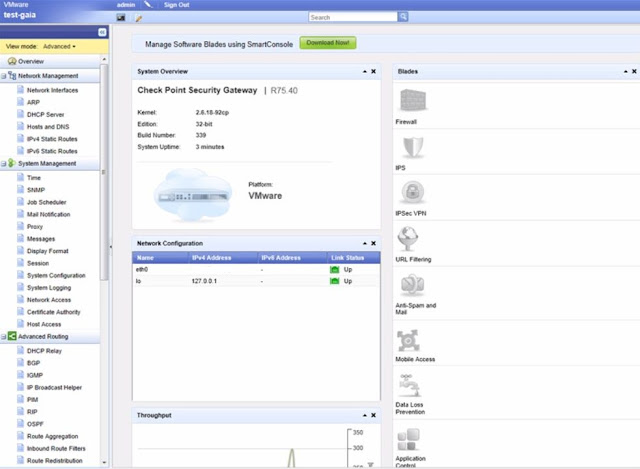The width and height of the screenshot is (640, 469).
Task: Sort by the Name column header
Action: point(160,258)
